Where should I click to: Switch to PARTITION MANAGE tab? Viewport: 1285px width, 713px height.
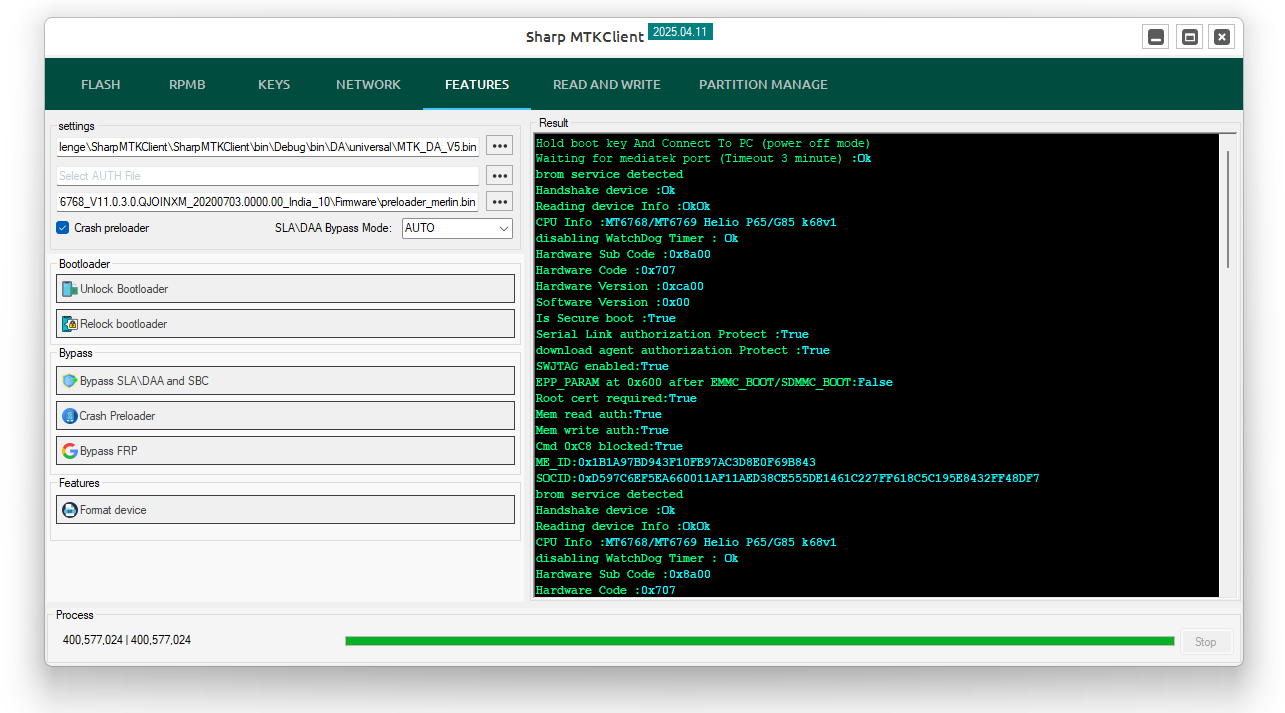[763, 85]
